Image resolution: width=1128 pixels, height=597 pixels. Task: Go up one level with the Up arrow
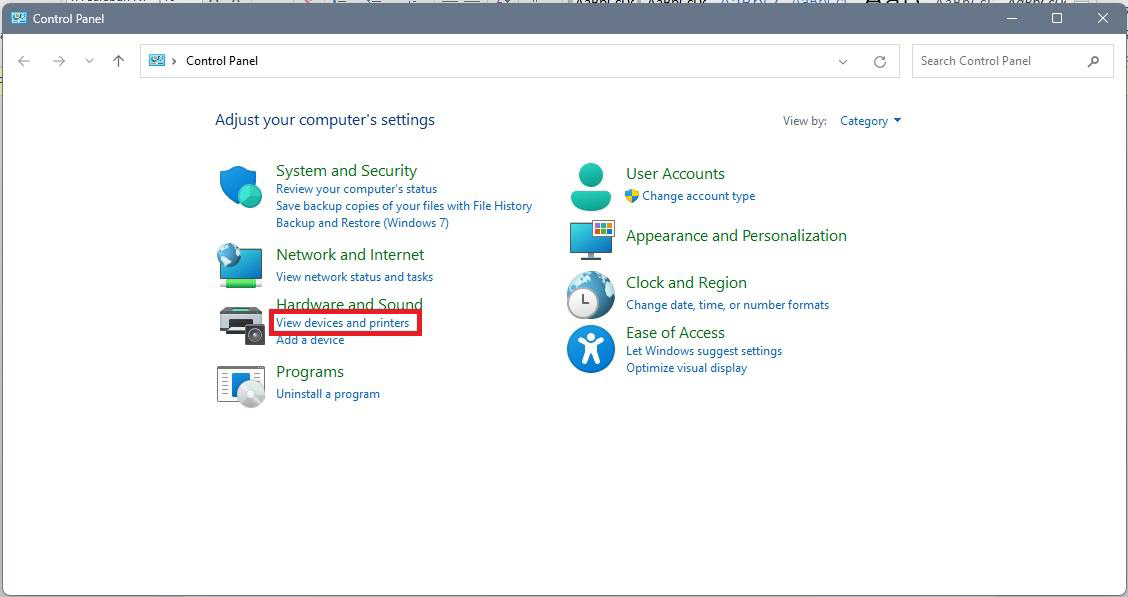118,61
